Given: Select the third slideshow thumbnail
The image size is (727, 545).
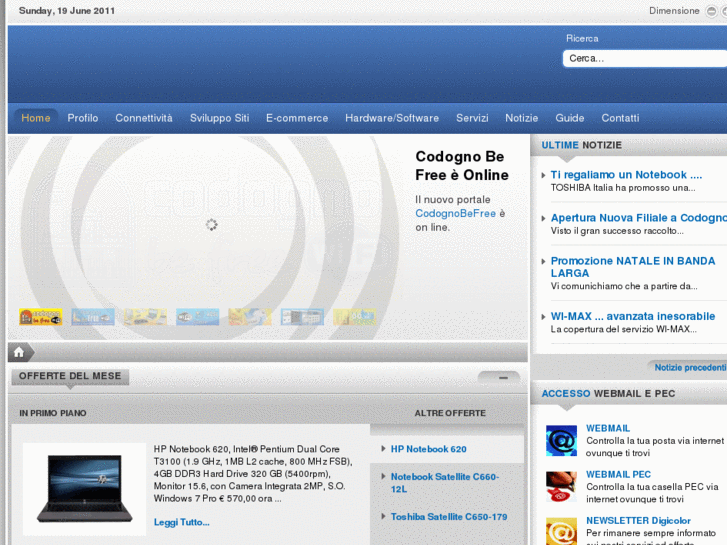Looking at the screenshot, I should click(145, 317).
